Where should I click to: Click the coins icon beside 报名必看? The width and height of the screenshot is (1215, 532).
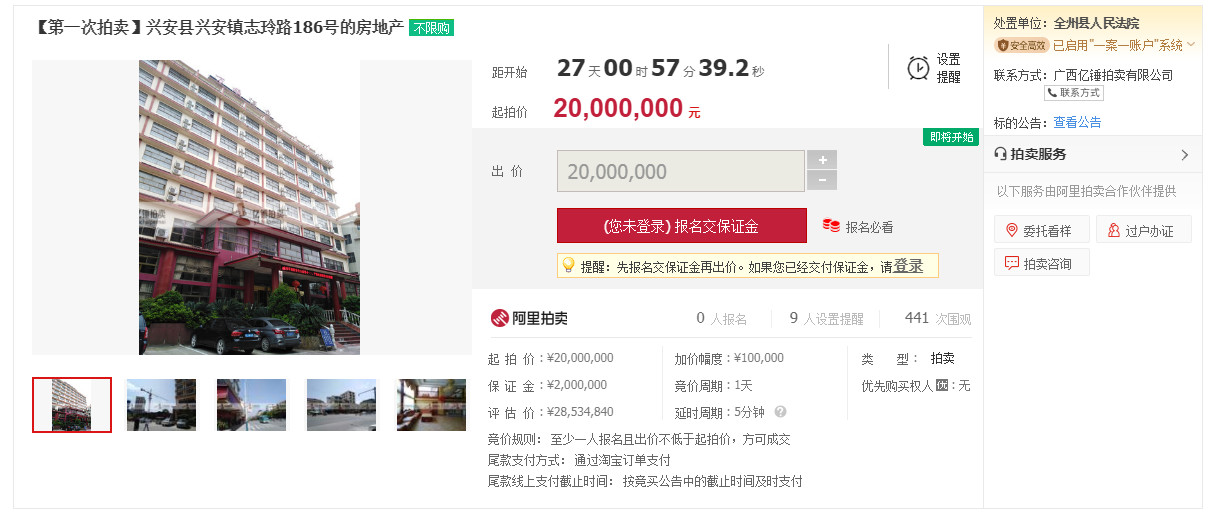click(831, 226)
